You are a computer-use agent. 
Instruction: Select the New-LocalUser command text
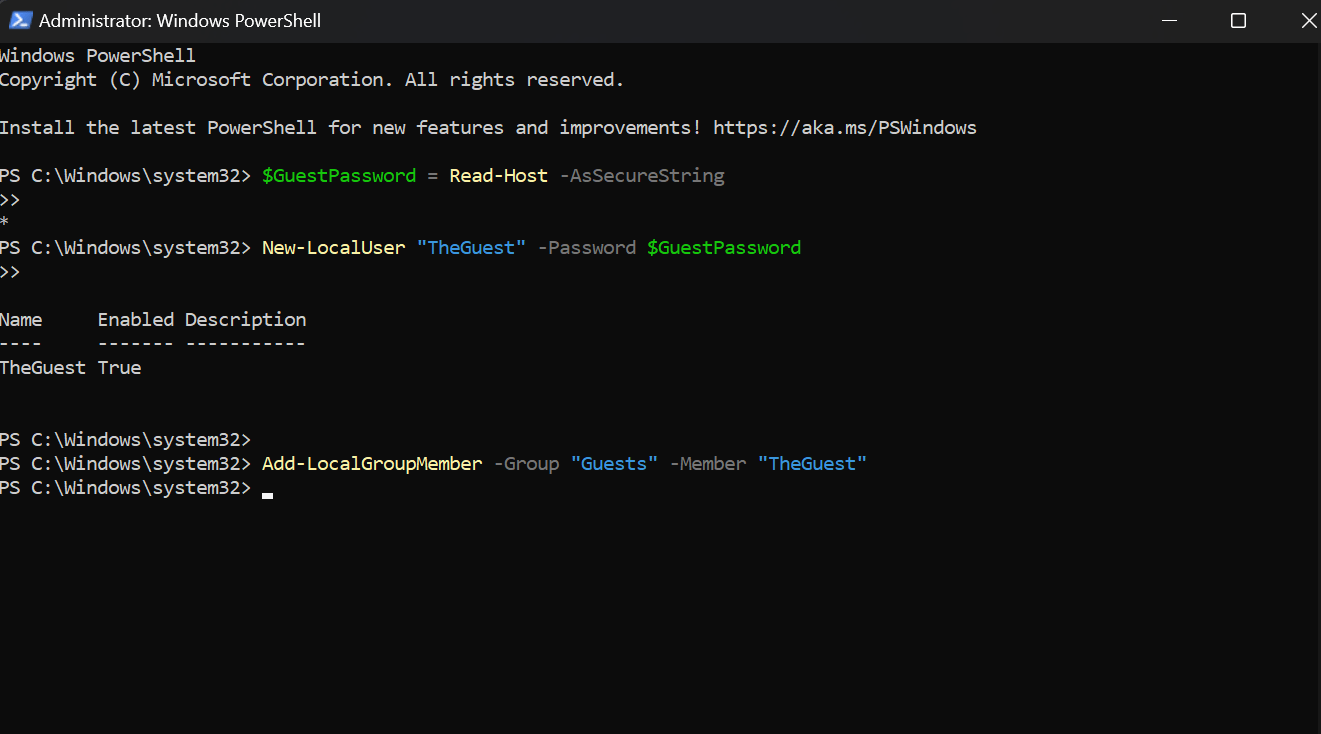(333, 247)
